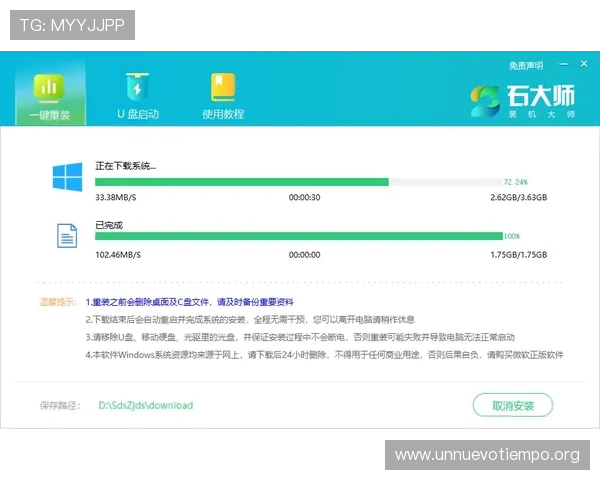
Task: Click tip 2 about automatic restart
Action: pos(250,320)
